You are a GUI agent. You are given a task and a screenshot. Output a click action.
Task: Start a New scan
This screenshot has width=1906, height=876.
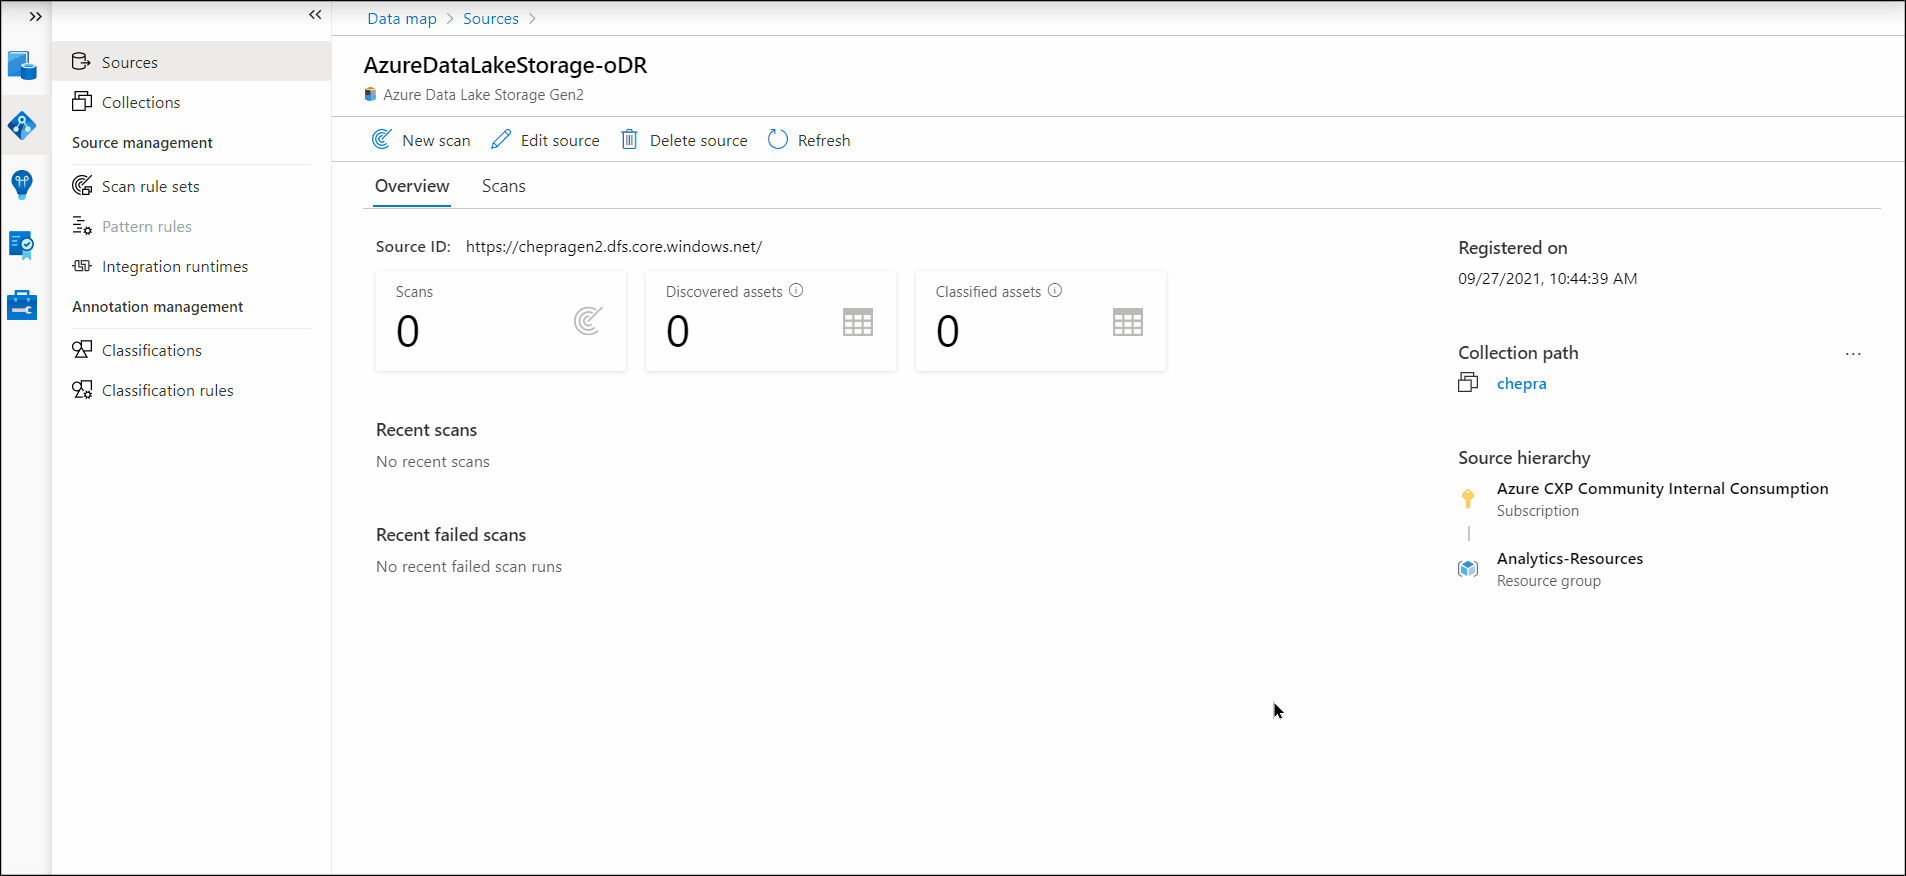tap(421, 140)
